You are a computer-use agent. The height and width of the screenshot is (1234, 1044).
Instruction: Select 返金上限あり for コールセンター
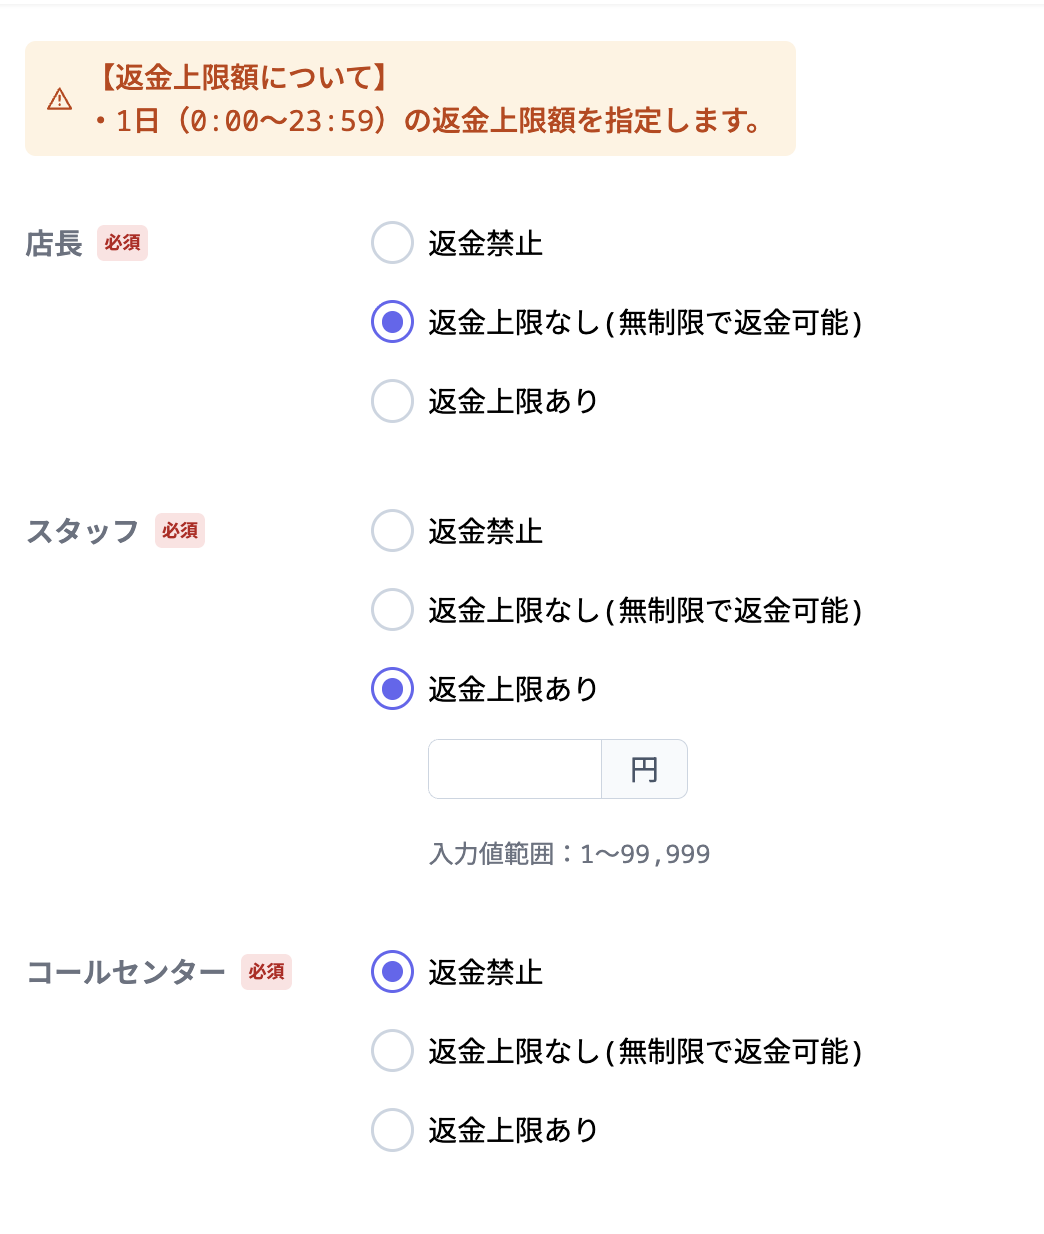click(x=392, y=1130)
